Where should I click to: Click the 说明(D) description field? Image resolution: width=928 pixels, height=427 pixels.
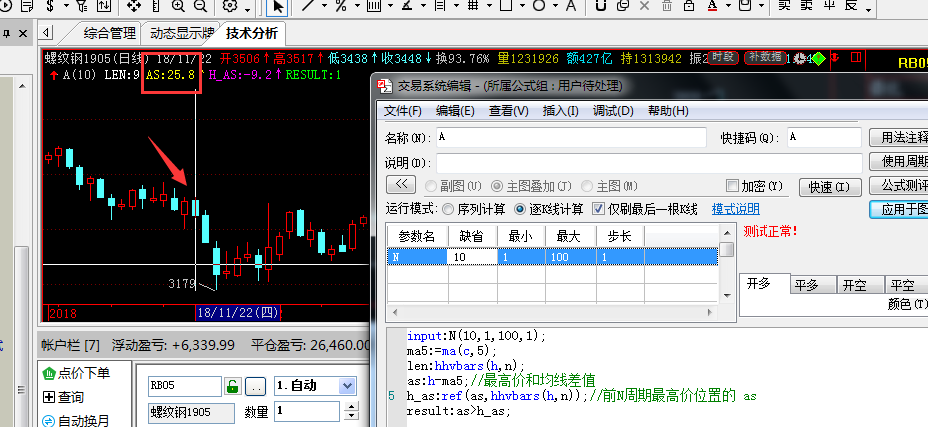point(649,163)
